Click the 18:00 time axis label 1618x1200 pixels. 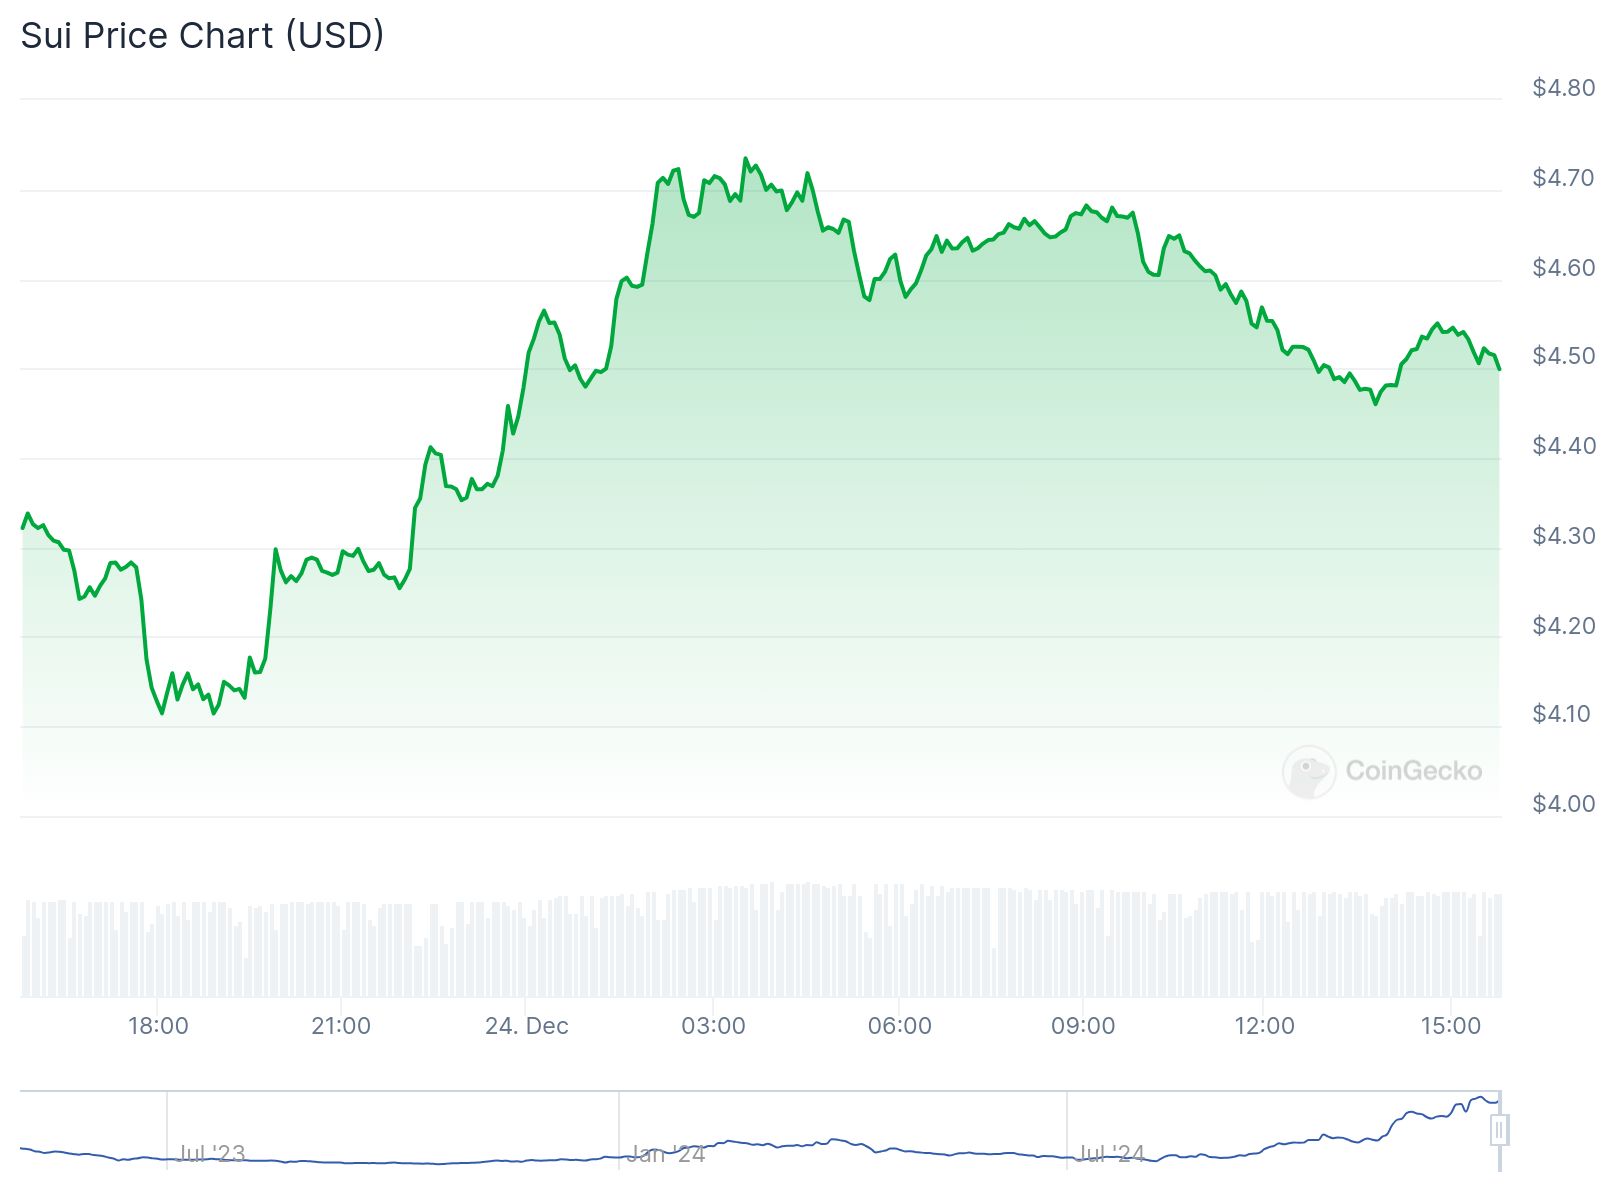(158, 1026)
